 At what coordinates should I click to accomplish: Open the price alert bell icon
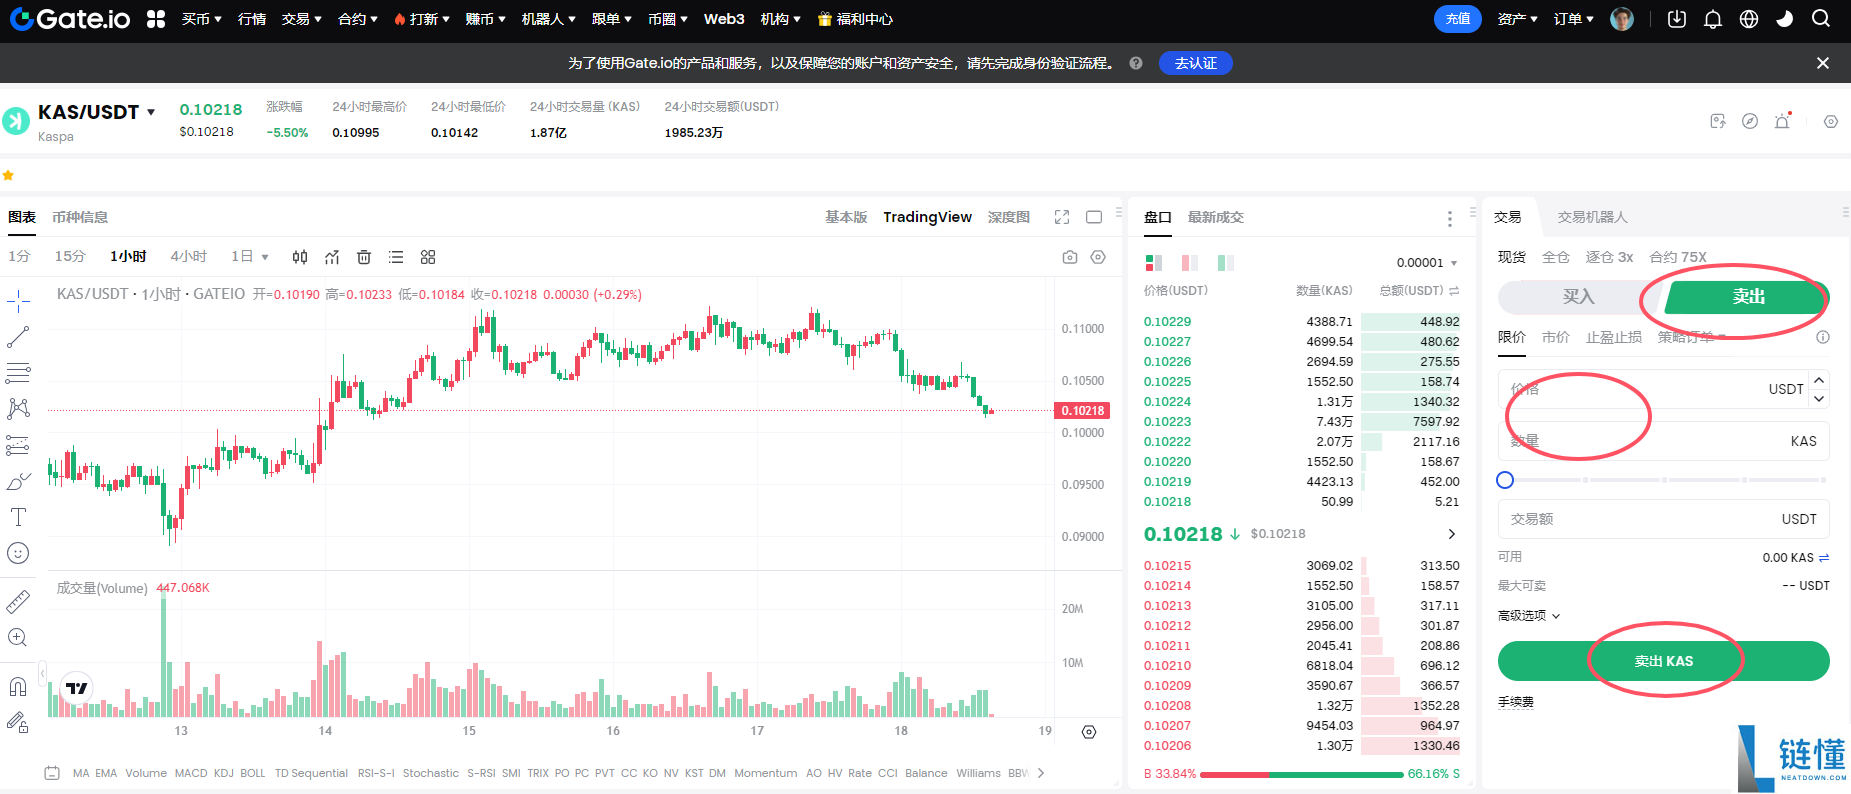click(1782, 121)
